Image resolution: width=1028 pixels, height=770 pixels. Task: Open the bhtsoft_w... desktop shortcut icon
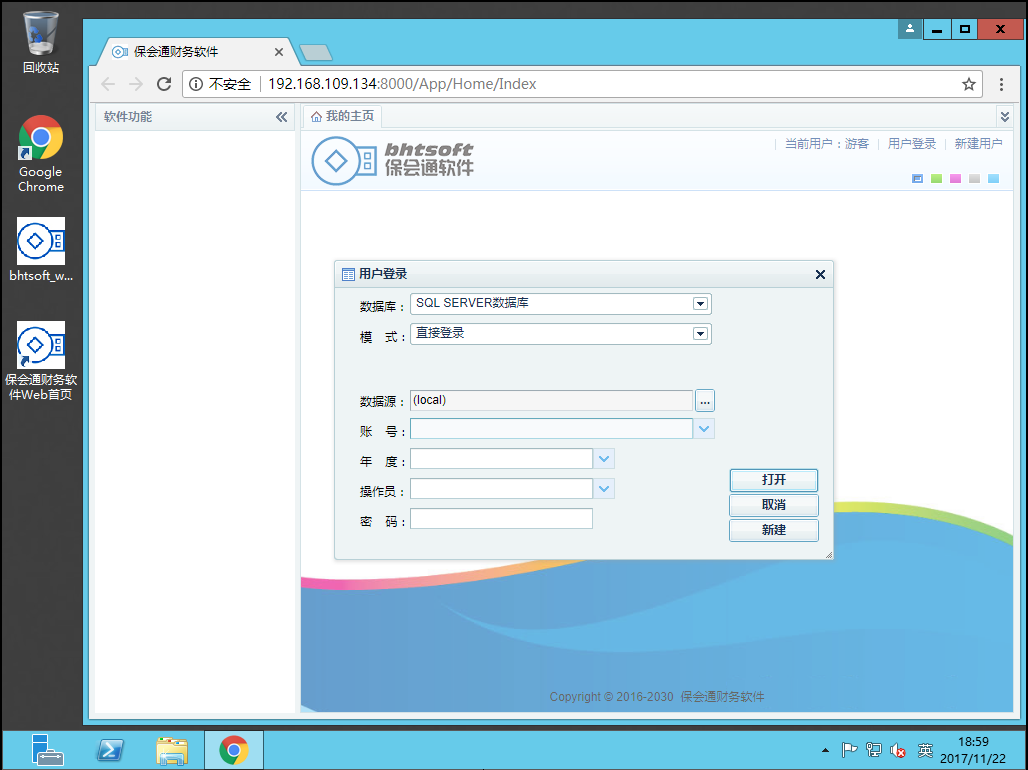[41, 241]
